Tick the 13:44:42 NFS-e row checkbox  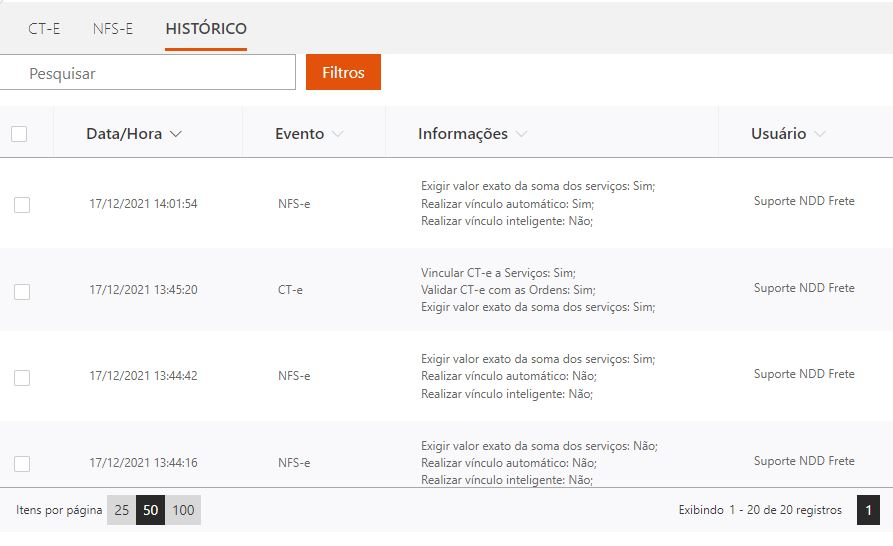click(22, 378)
